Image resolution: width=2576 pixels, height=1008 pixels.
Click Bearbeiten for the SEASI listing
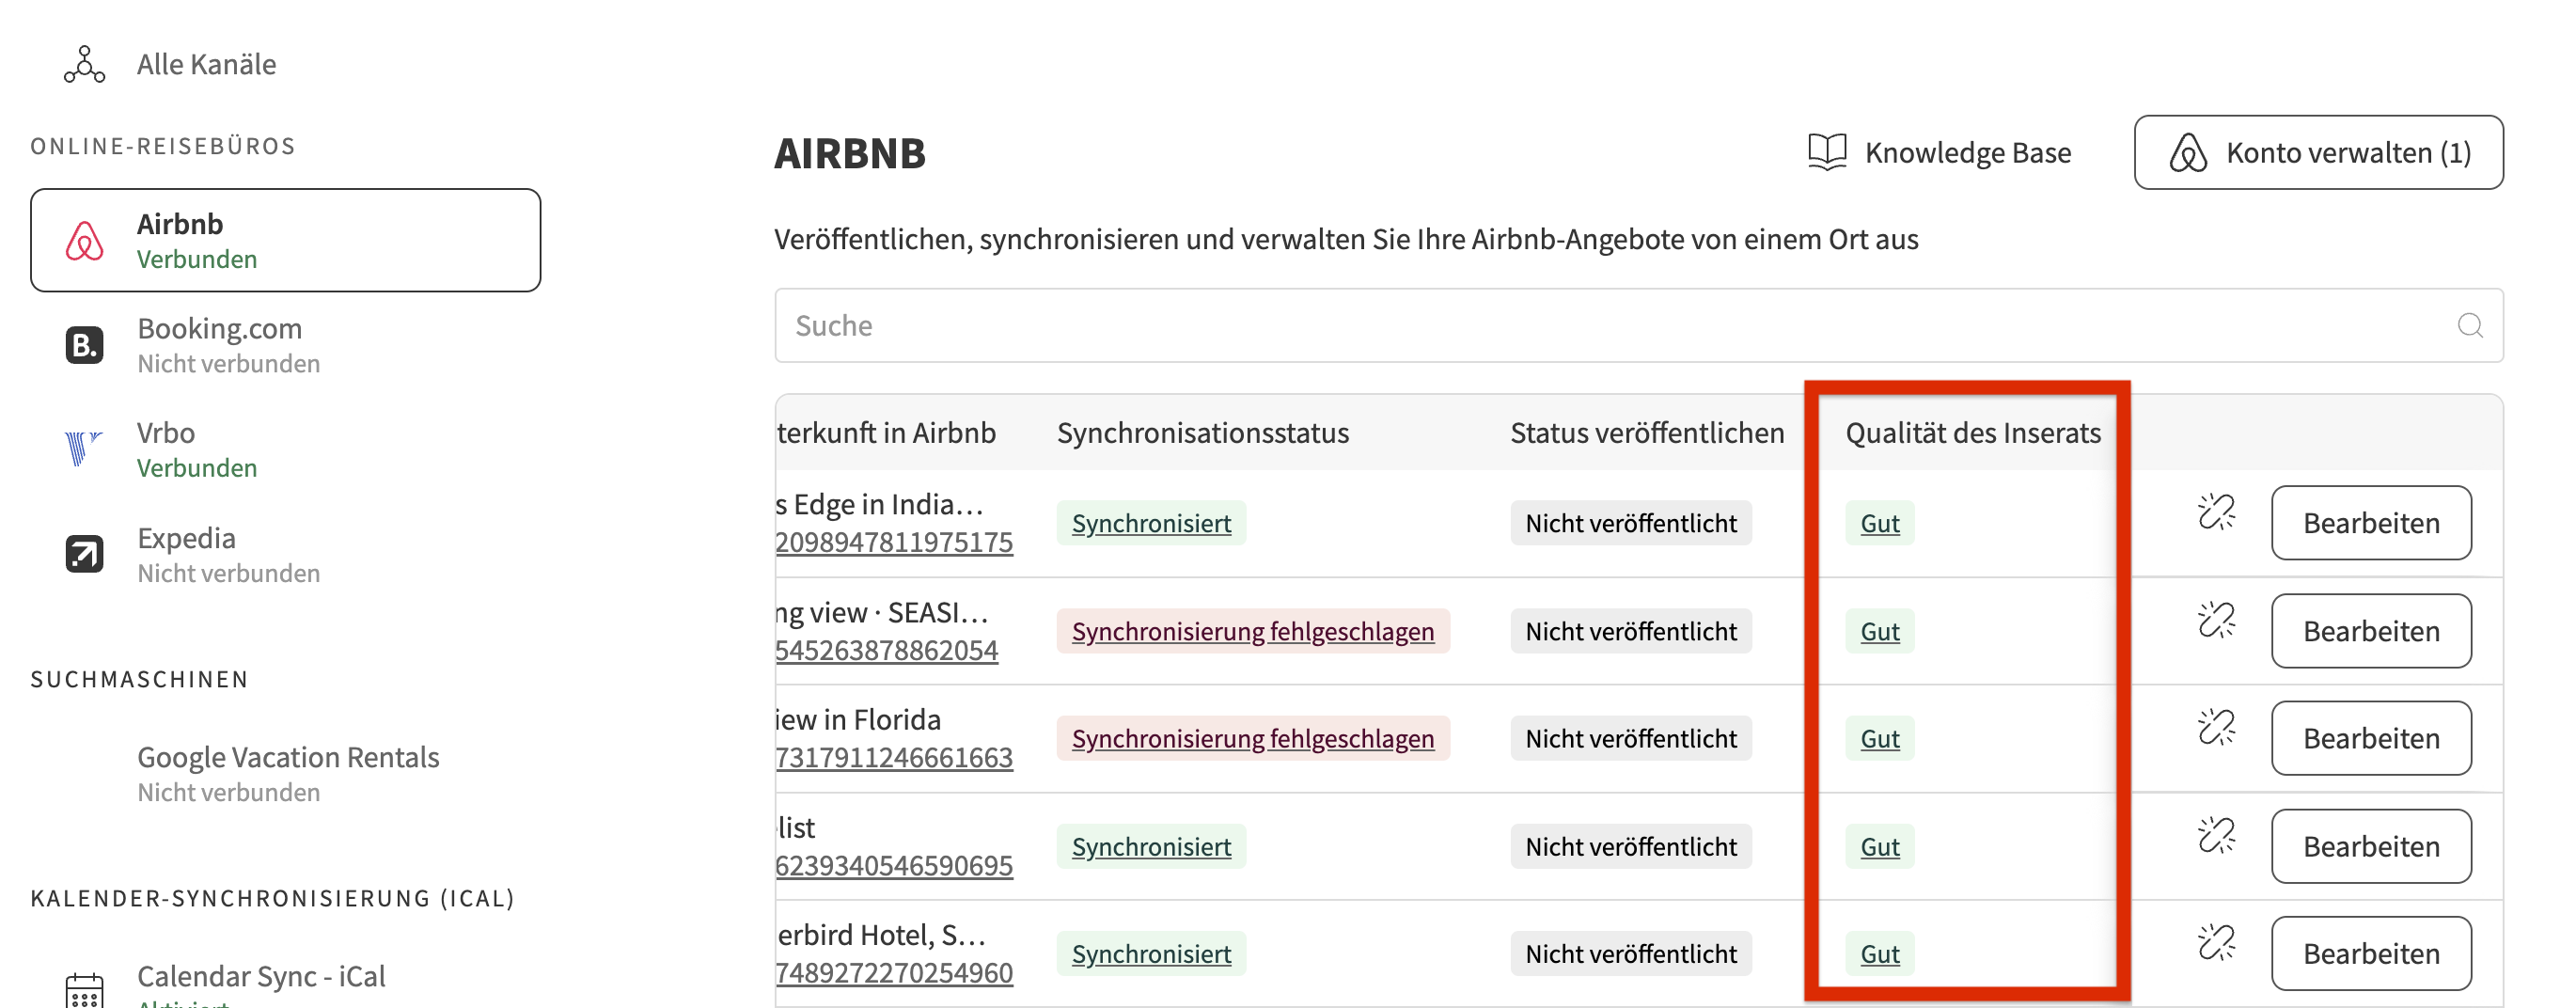coord(2370,631)
